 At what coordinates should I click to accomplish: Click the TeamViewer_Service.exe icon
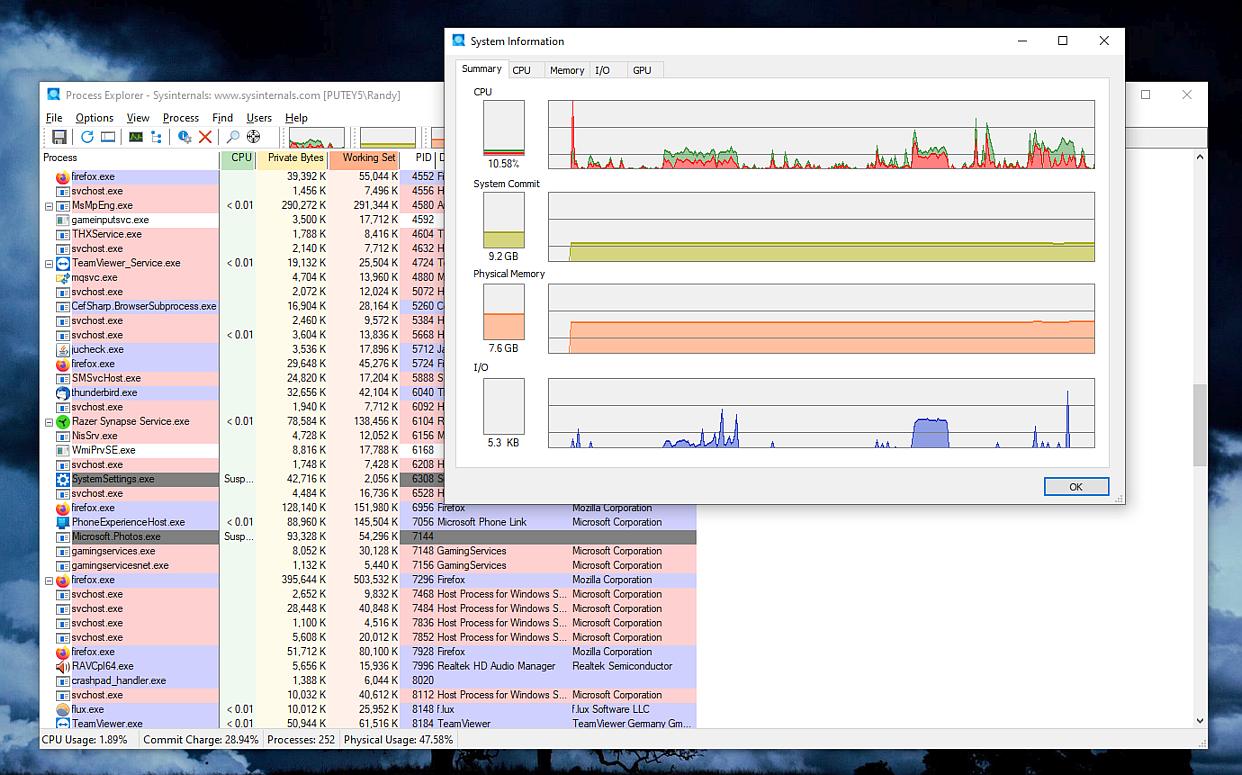(x=62, y=263)
